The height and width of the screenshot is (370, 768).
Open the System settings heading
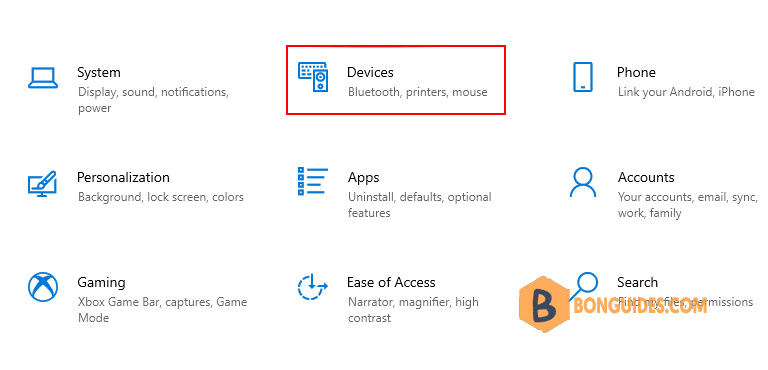click(x=99, y=73)
